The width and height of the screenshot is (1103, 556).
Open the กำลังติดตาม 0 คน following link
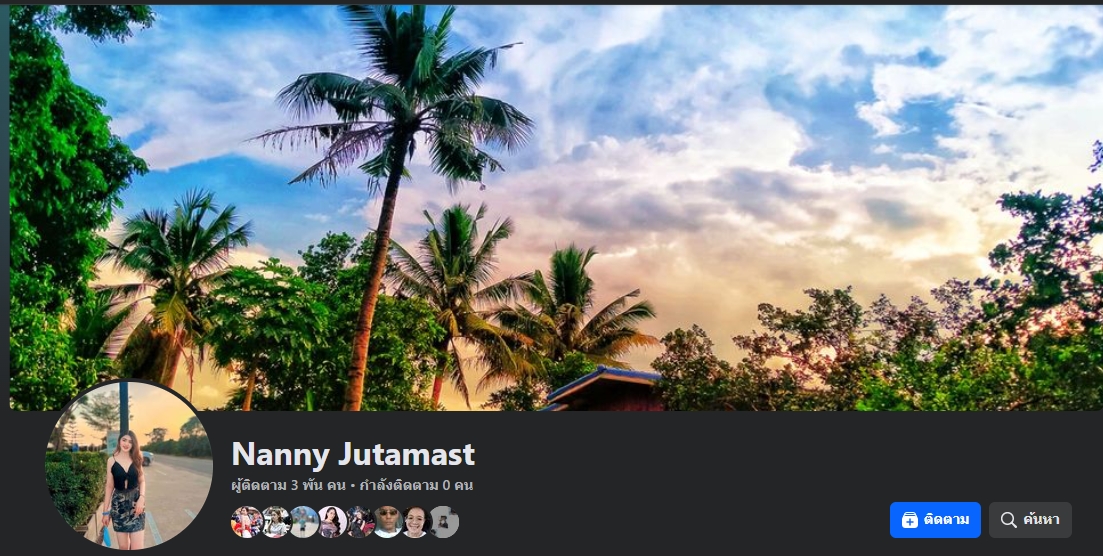(416, 486)
